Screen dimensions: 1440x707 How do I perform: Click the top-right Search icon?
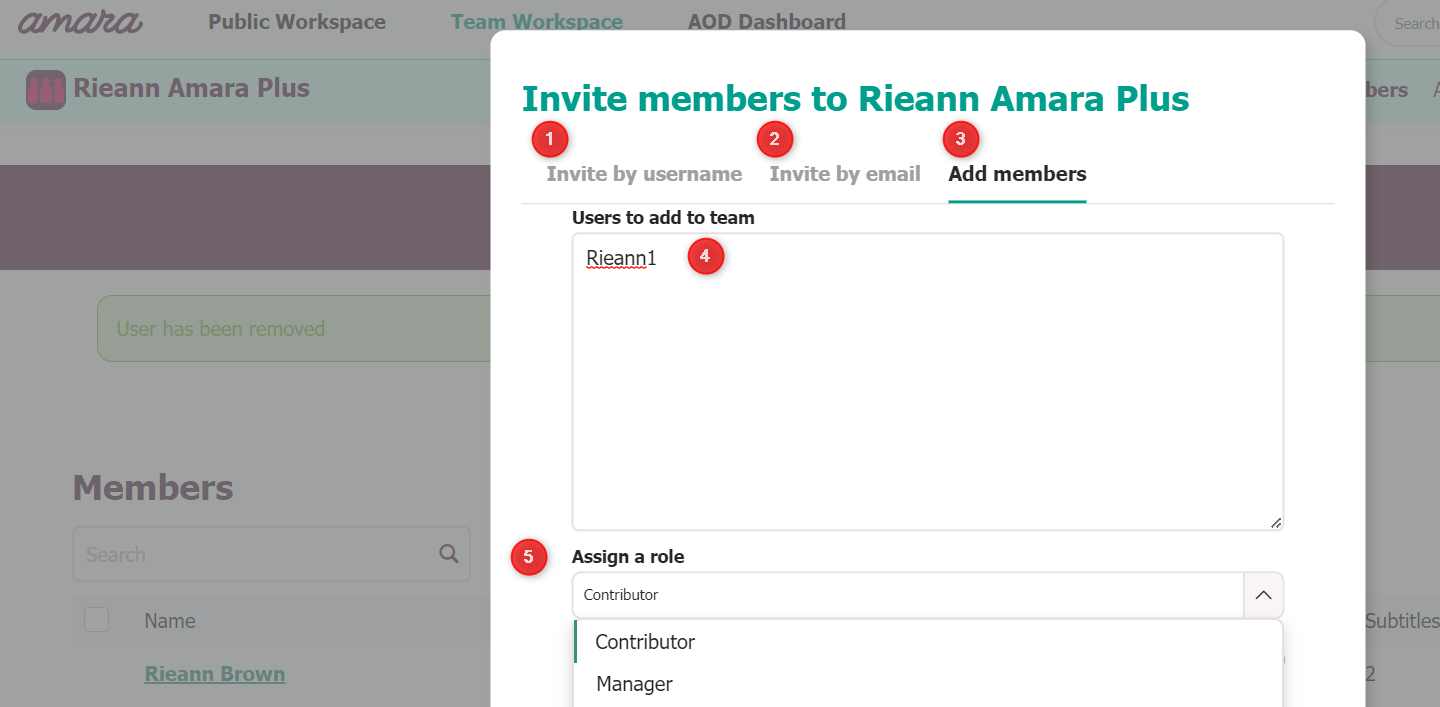point(1420,22)
